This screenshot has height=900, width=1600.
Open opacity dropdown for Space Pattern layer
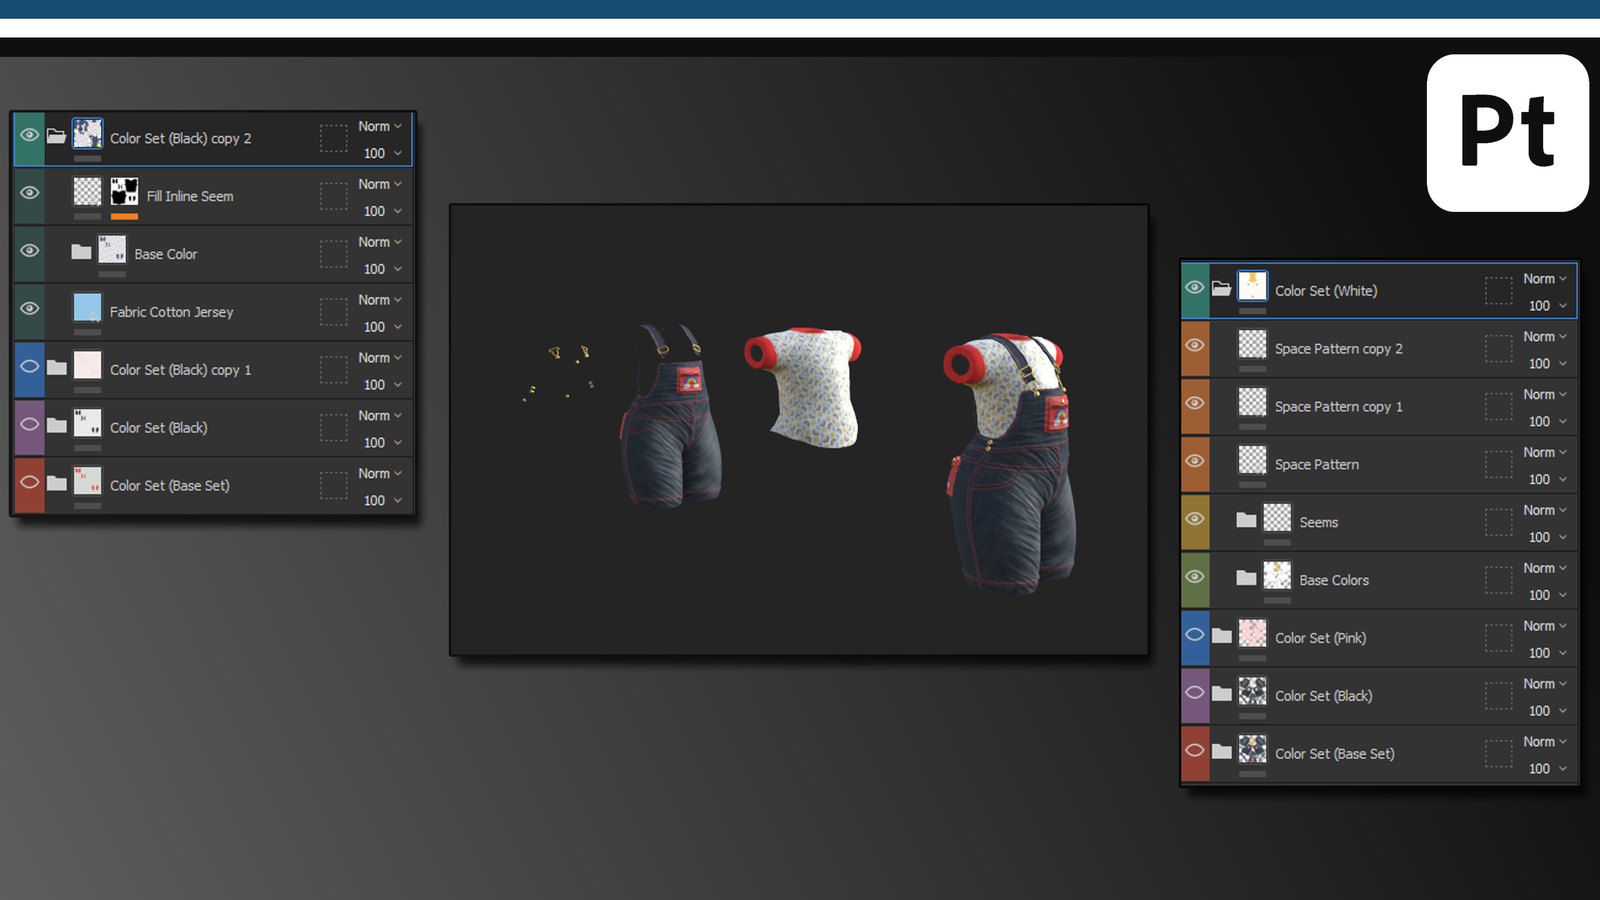(1547, 480)
